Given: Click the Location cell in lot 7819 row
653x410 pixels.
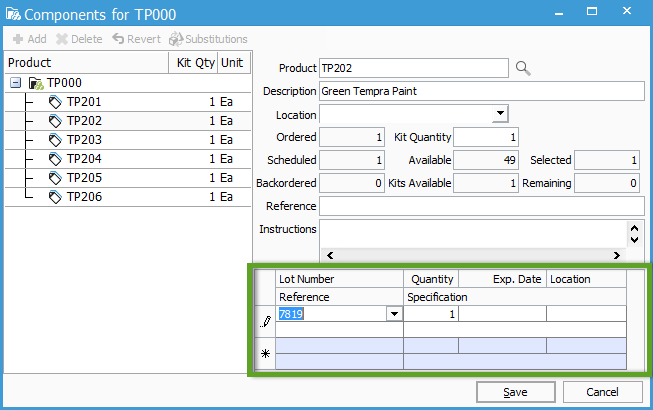Looking at the screenshot, I should click(586, 314).
